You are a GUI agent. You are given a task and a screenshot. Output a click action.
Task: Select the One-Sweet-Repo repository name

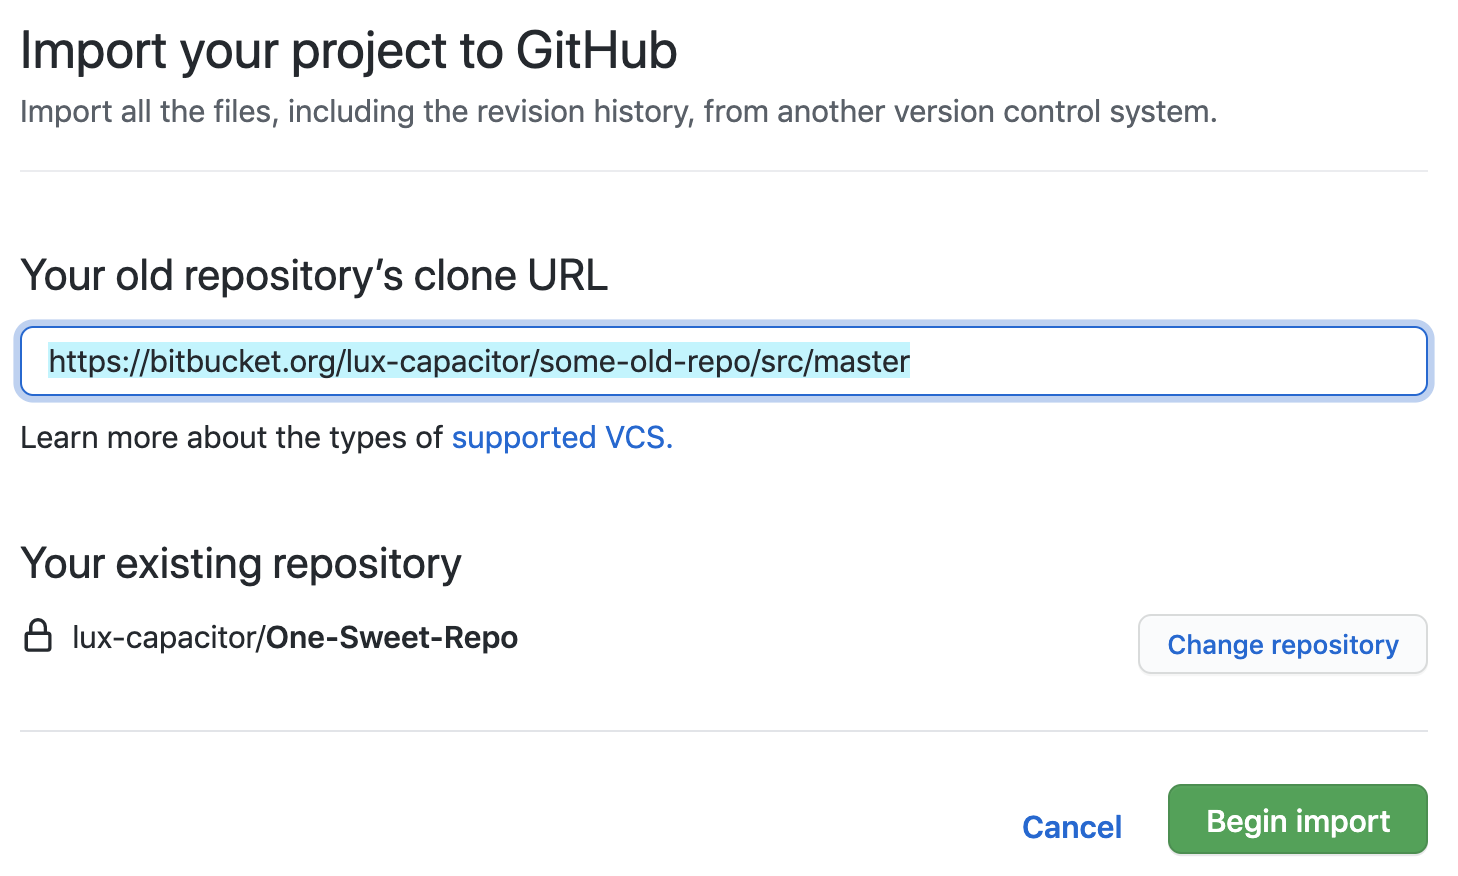click(x=392, y=638)
